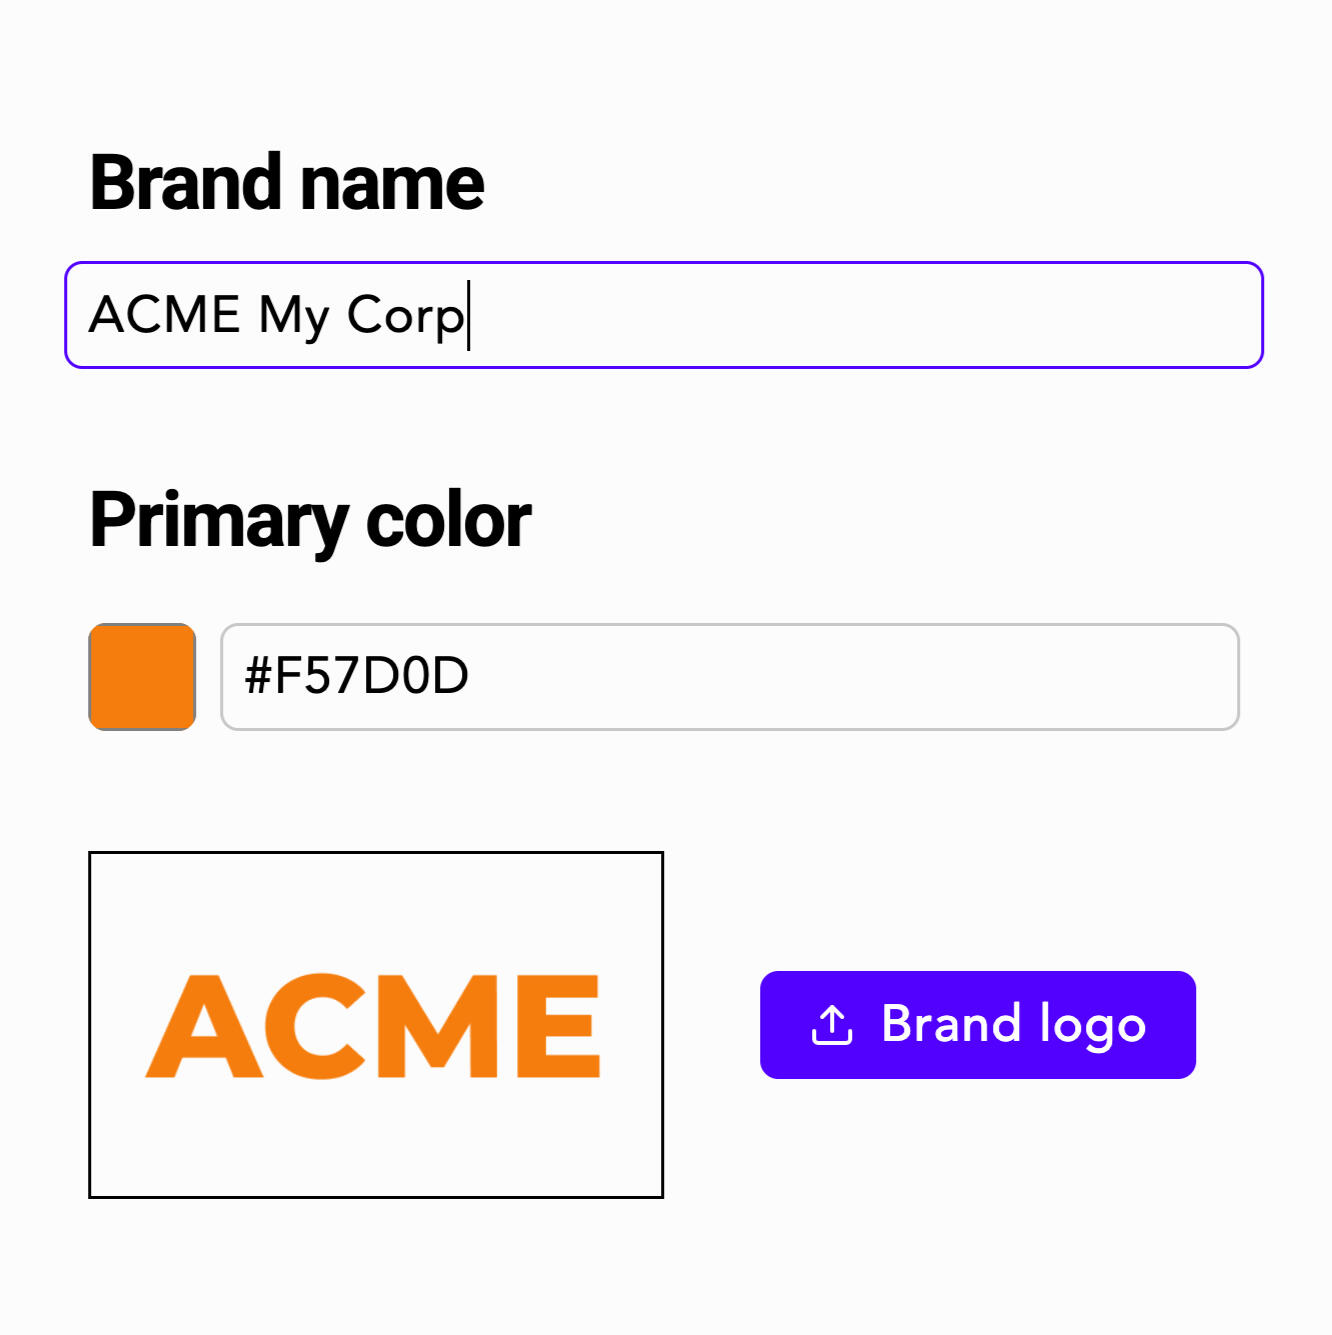Viewport: 1332px width, 1335px height.
Task: Click the word "My" in brand name field
Action: tap(293, 315)
